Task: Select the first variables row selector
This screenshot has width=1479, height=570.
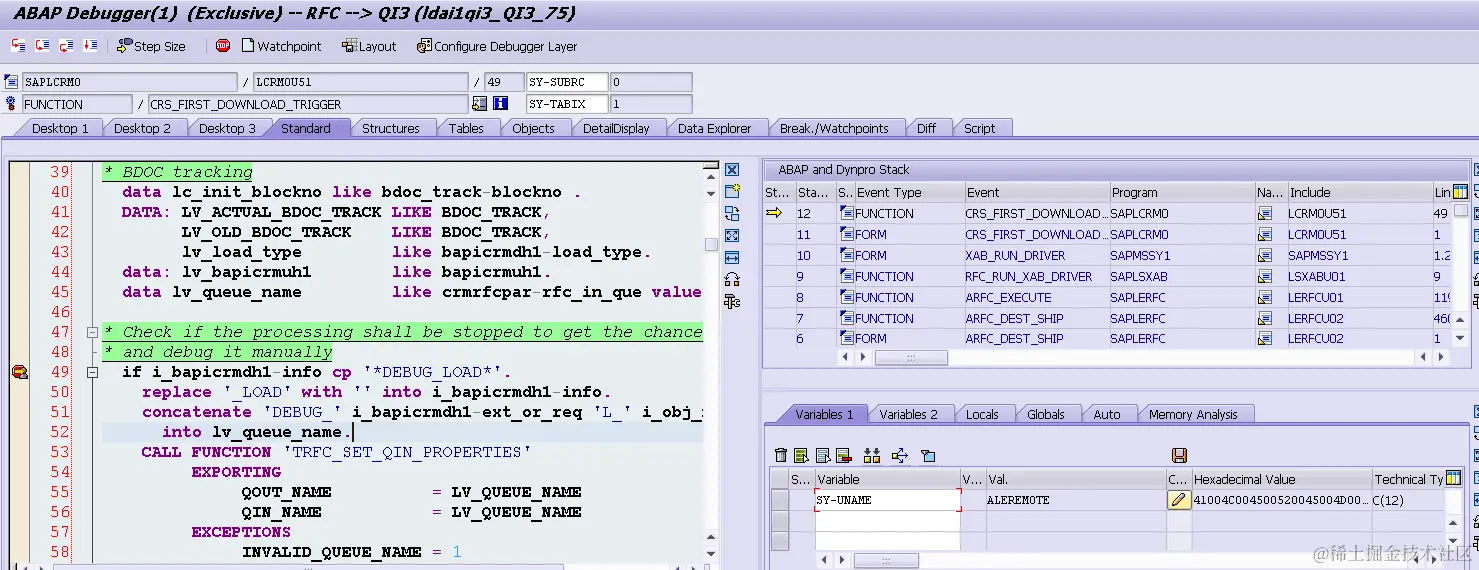Action: pos(779,500)
